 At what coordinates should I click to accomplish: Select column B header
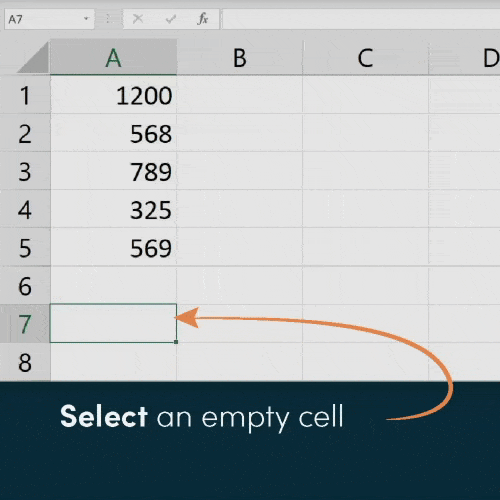(240, 57)
